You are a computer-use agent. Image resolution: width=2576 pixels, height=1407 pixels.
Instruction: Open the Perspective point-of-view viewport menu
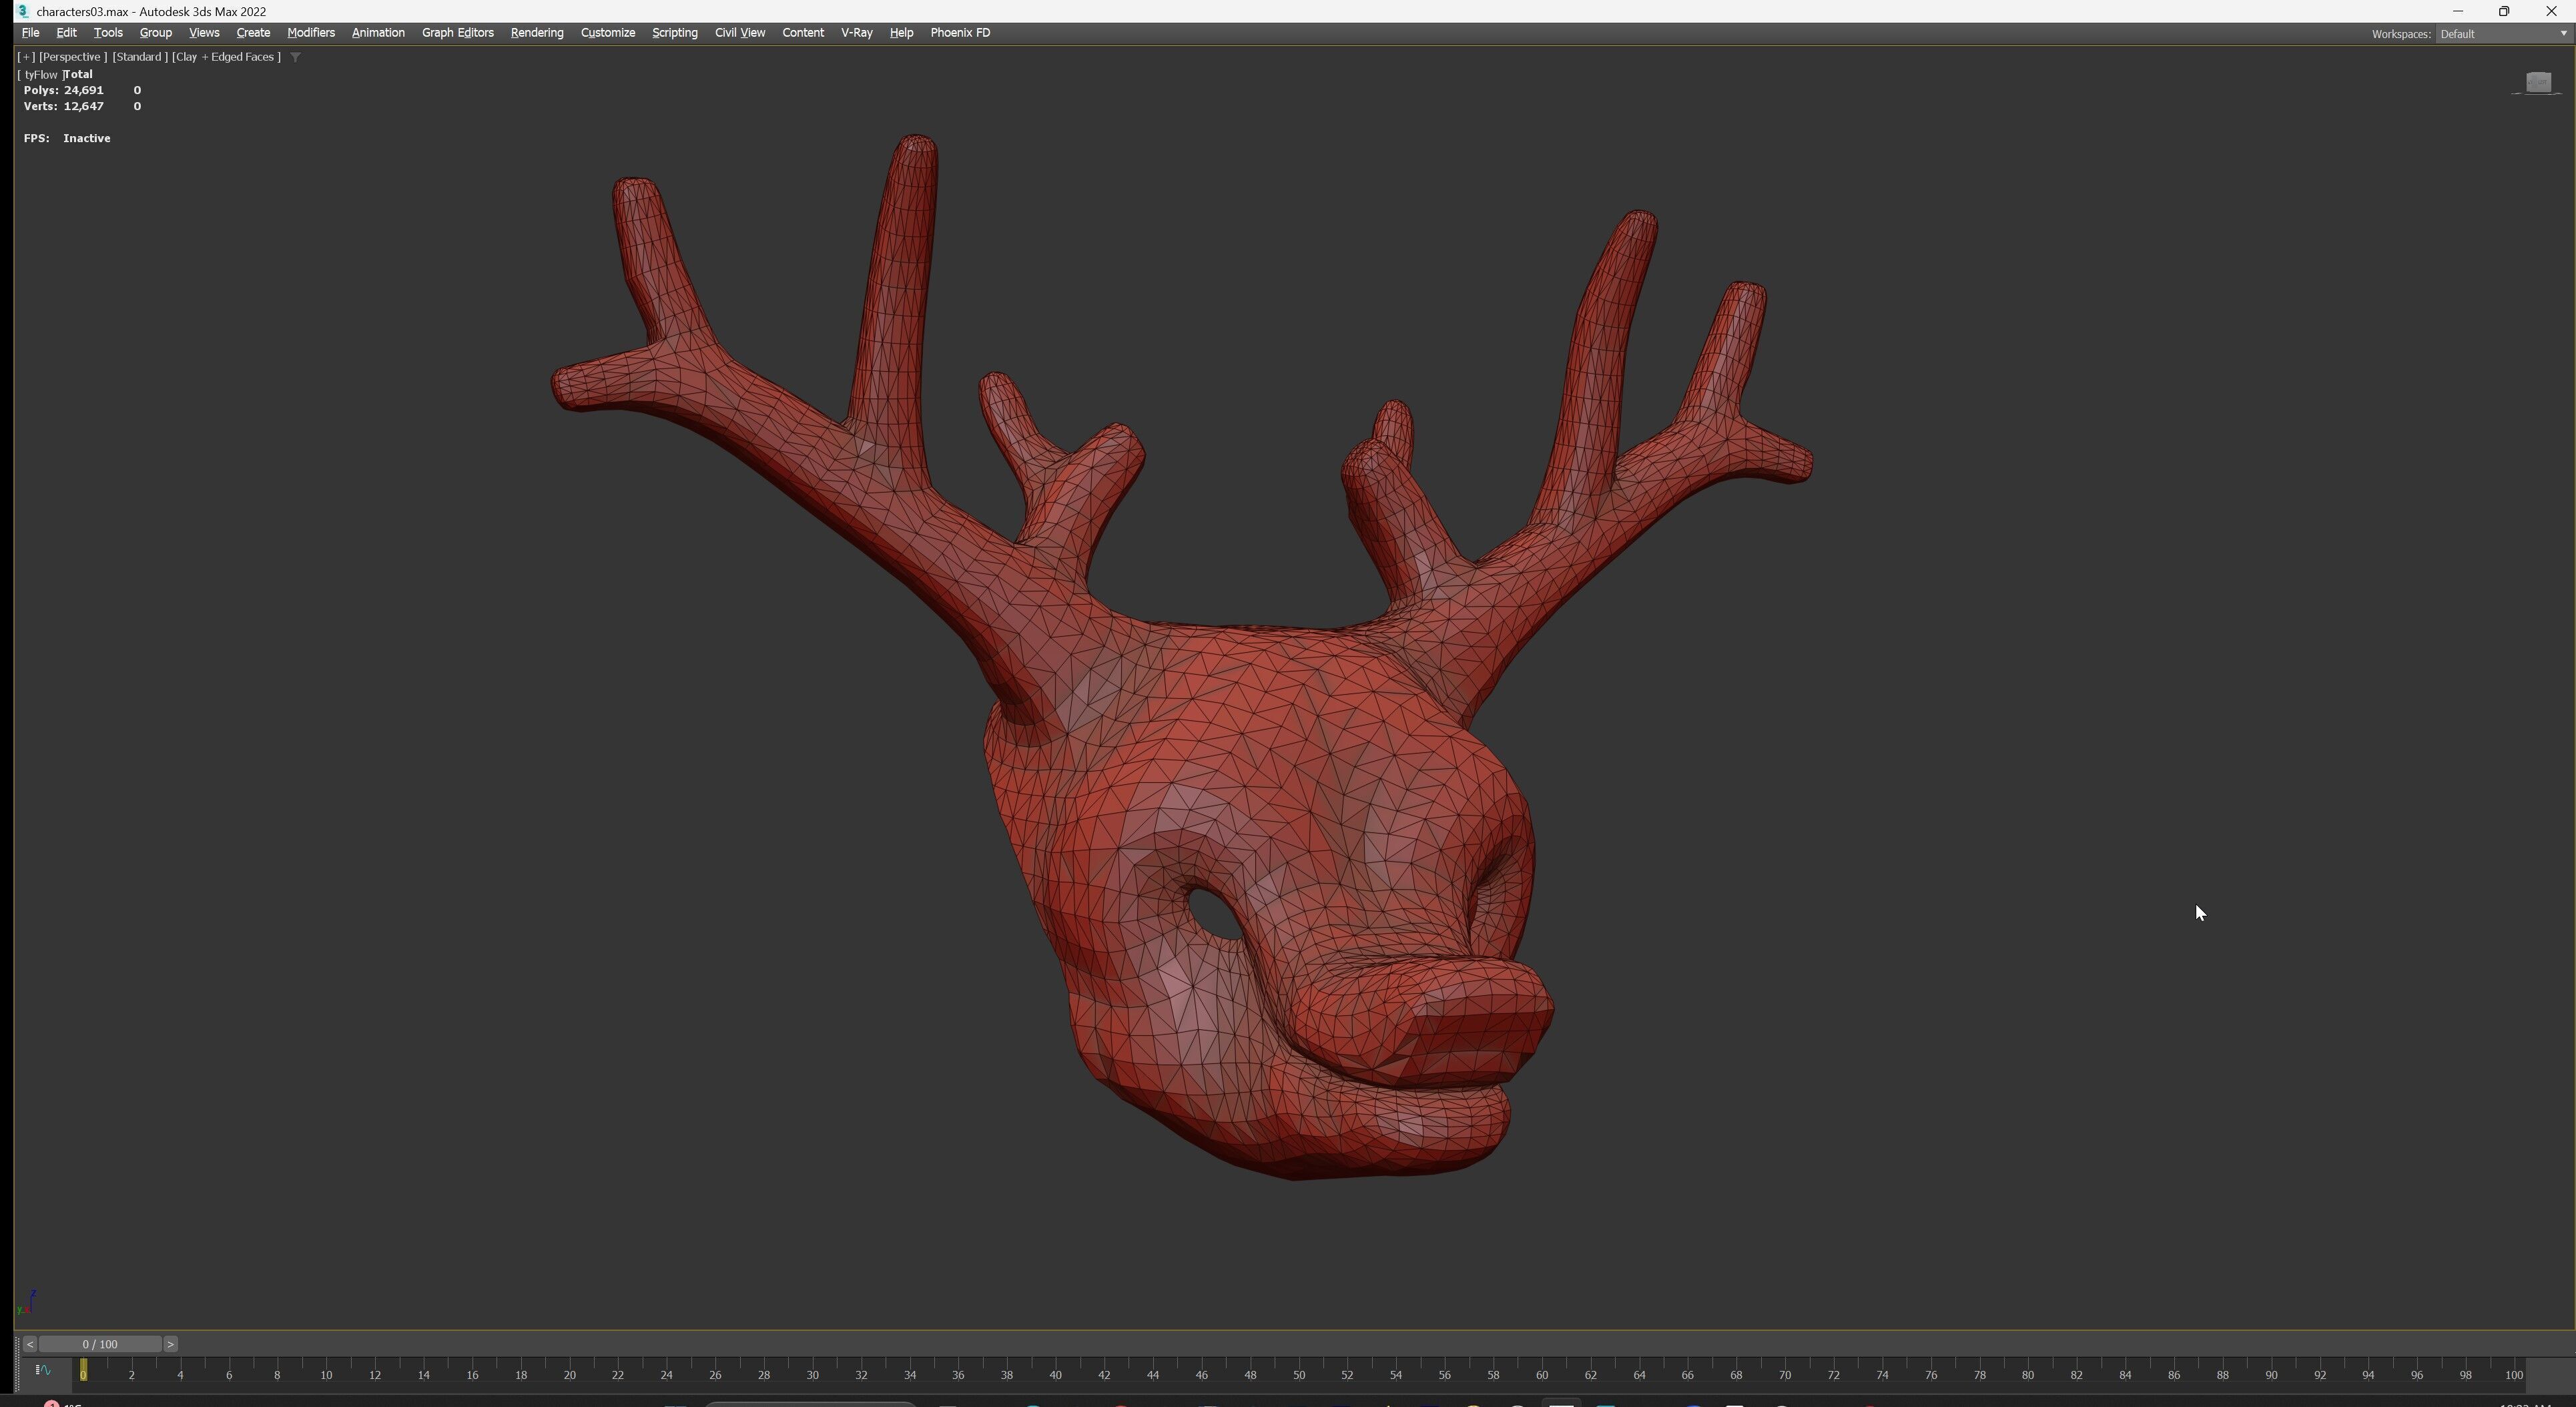pos(72,57)
